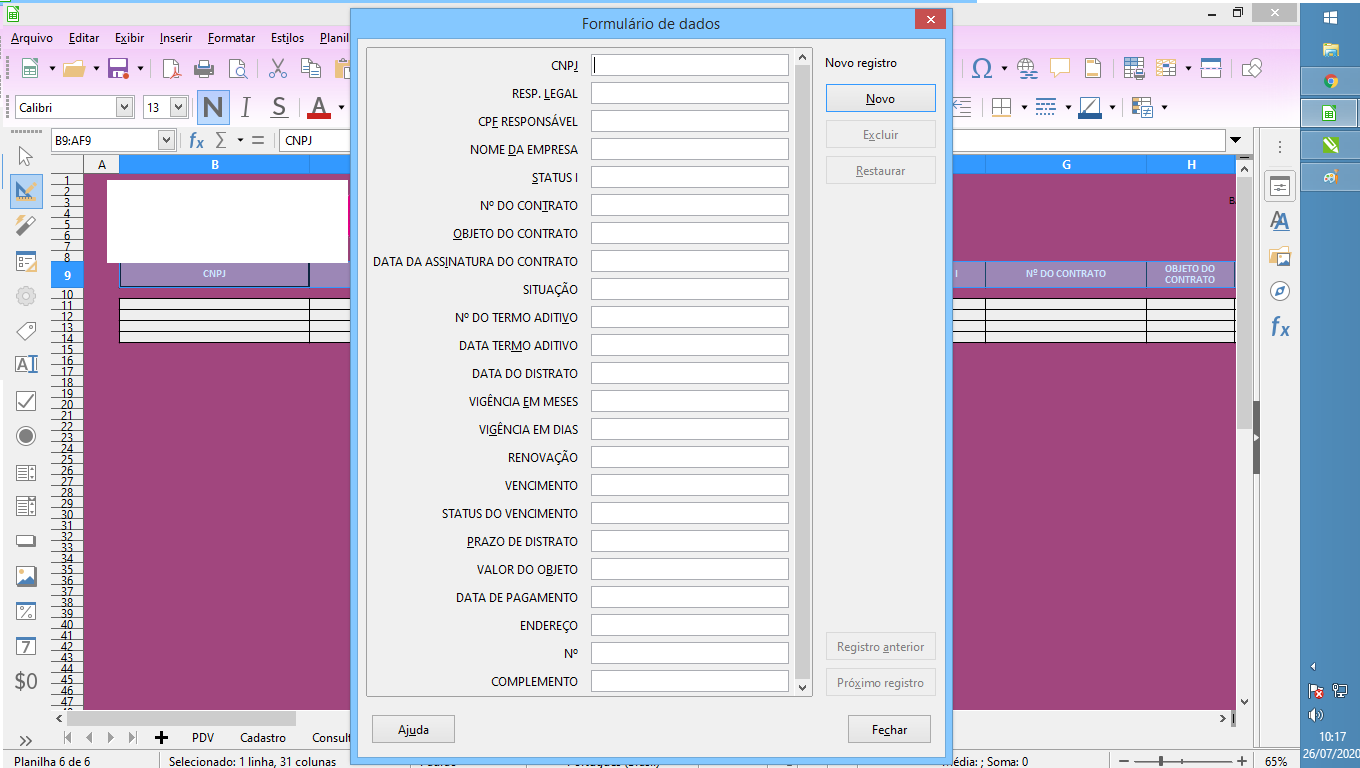Open the font size 13 dropdown
The image size is (1360, 768).
click(x=179, y=107)
